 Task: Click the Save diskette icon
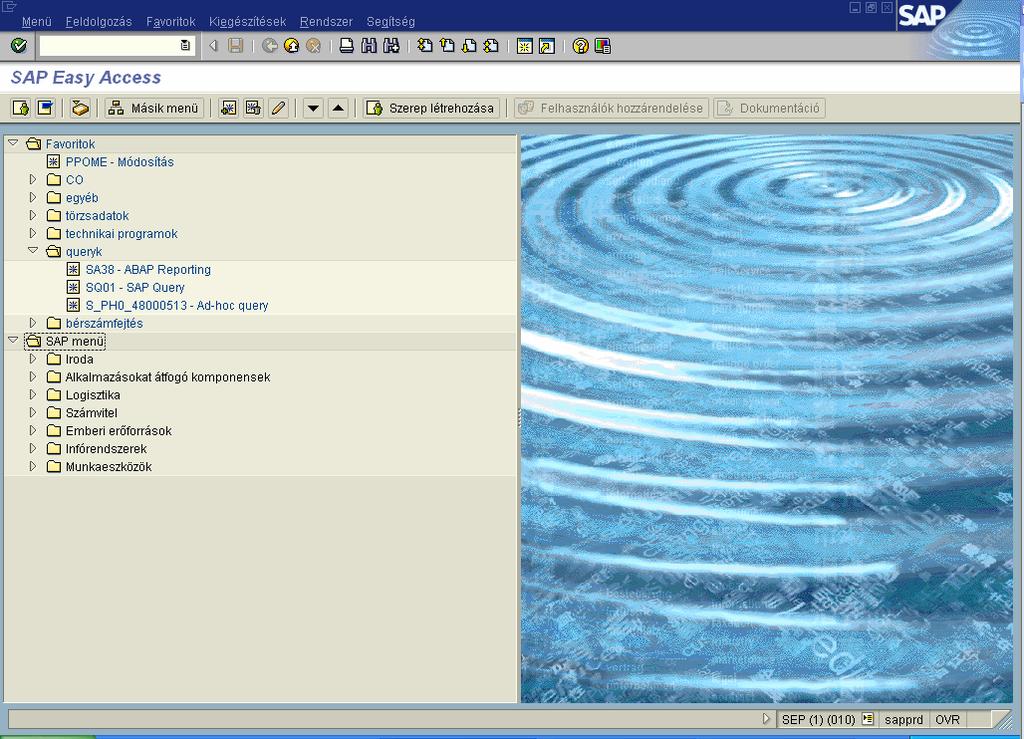[236, 46]
